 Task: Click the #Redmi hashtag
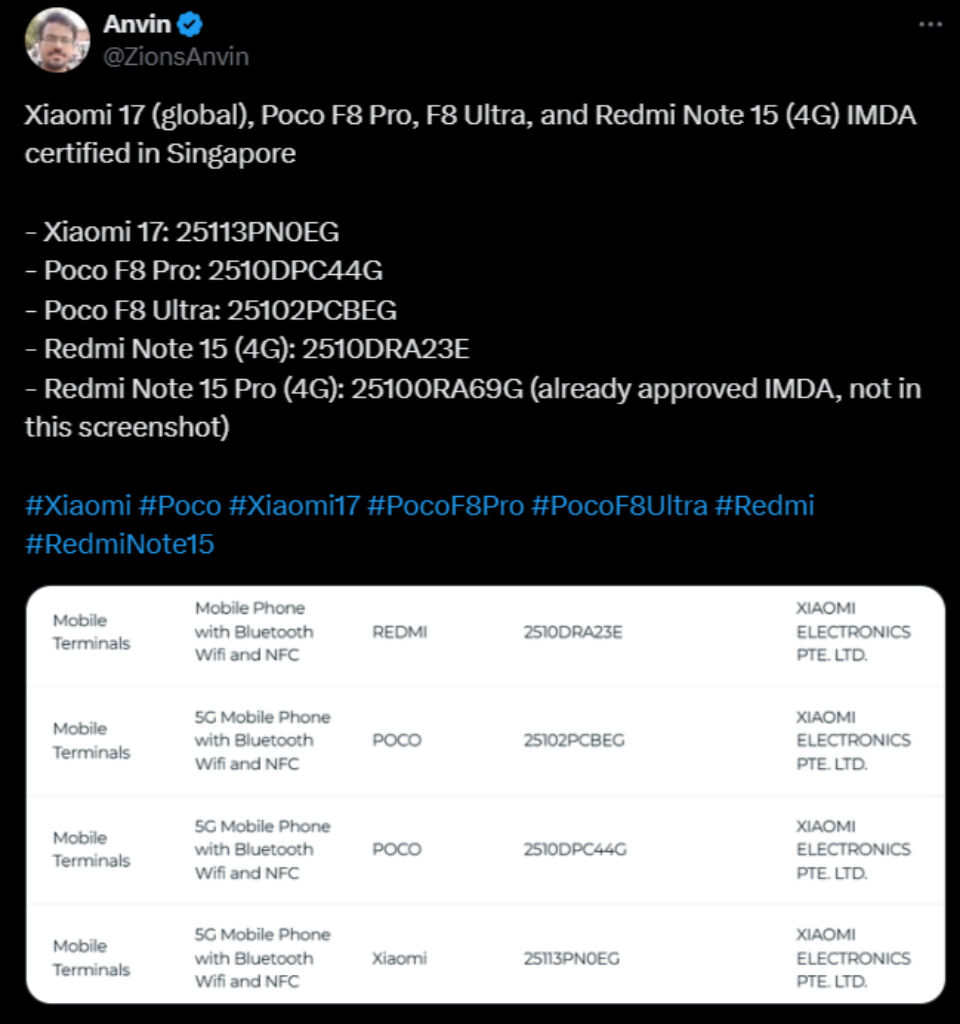(x=765, y=505)
